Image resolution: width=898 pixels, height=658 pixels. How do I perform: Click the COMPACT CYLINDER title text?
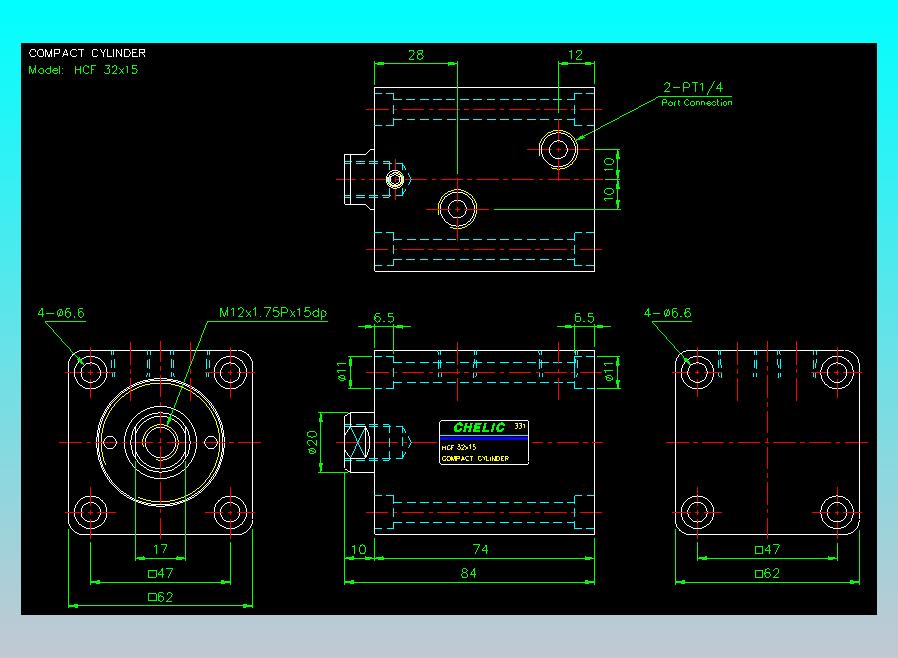[x=87, y=53]
